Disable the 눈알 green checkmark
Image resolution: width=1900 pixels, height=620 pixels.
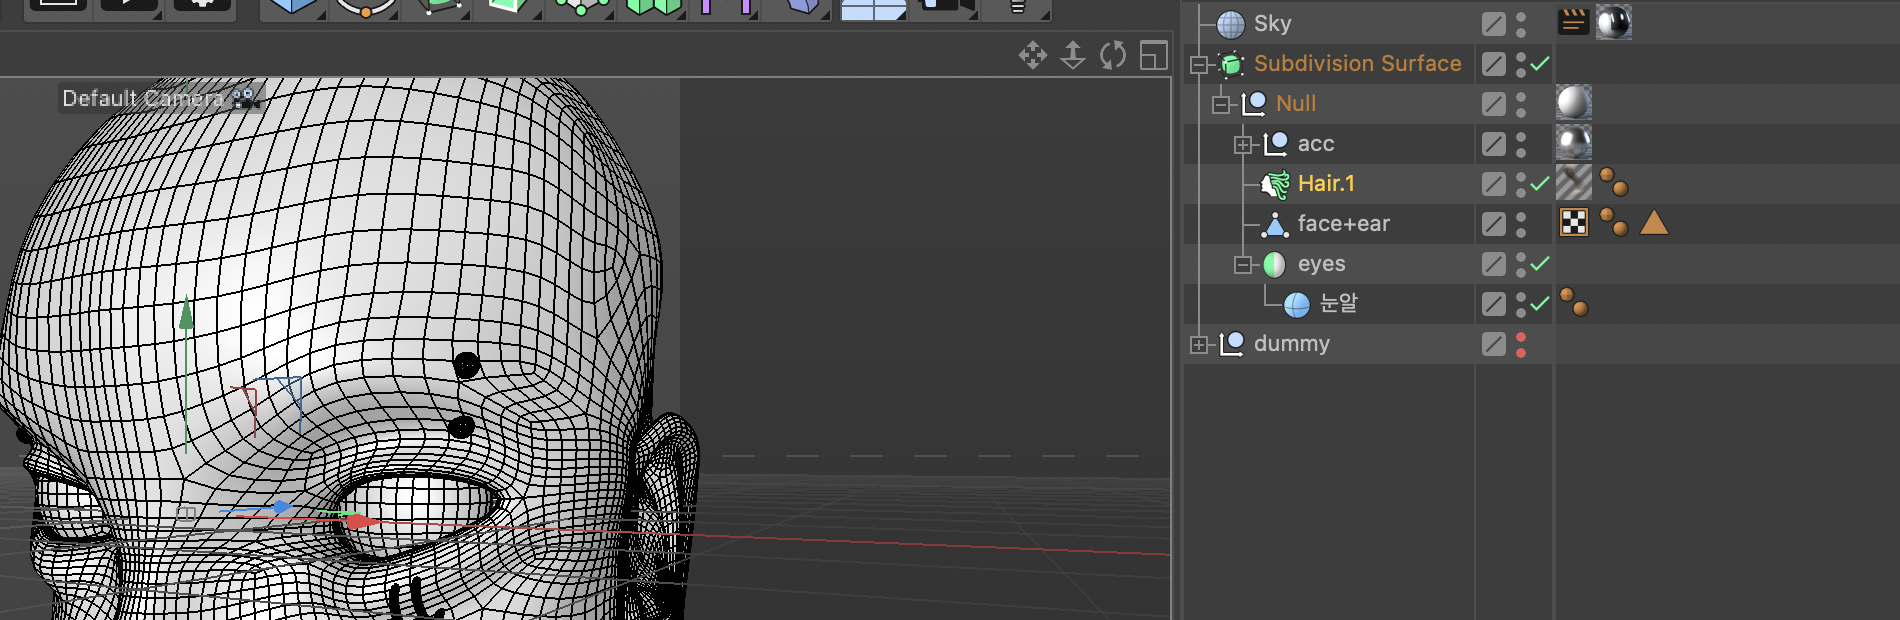[x=1541, y=303]
